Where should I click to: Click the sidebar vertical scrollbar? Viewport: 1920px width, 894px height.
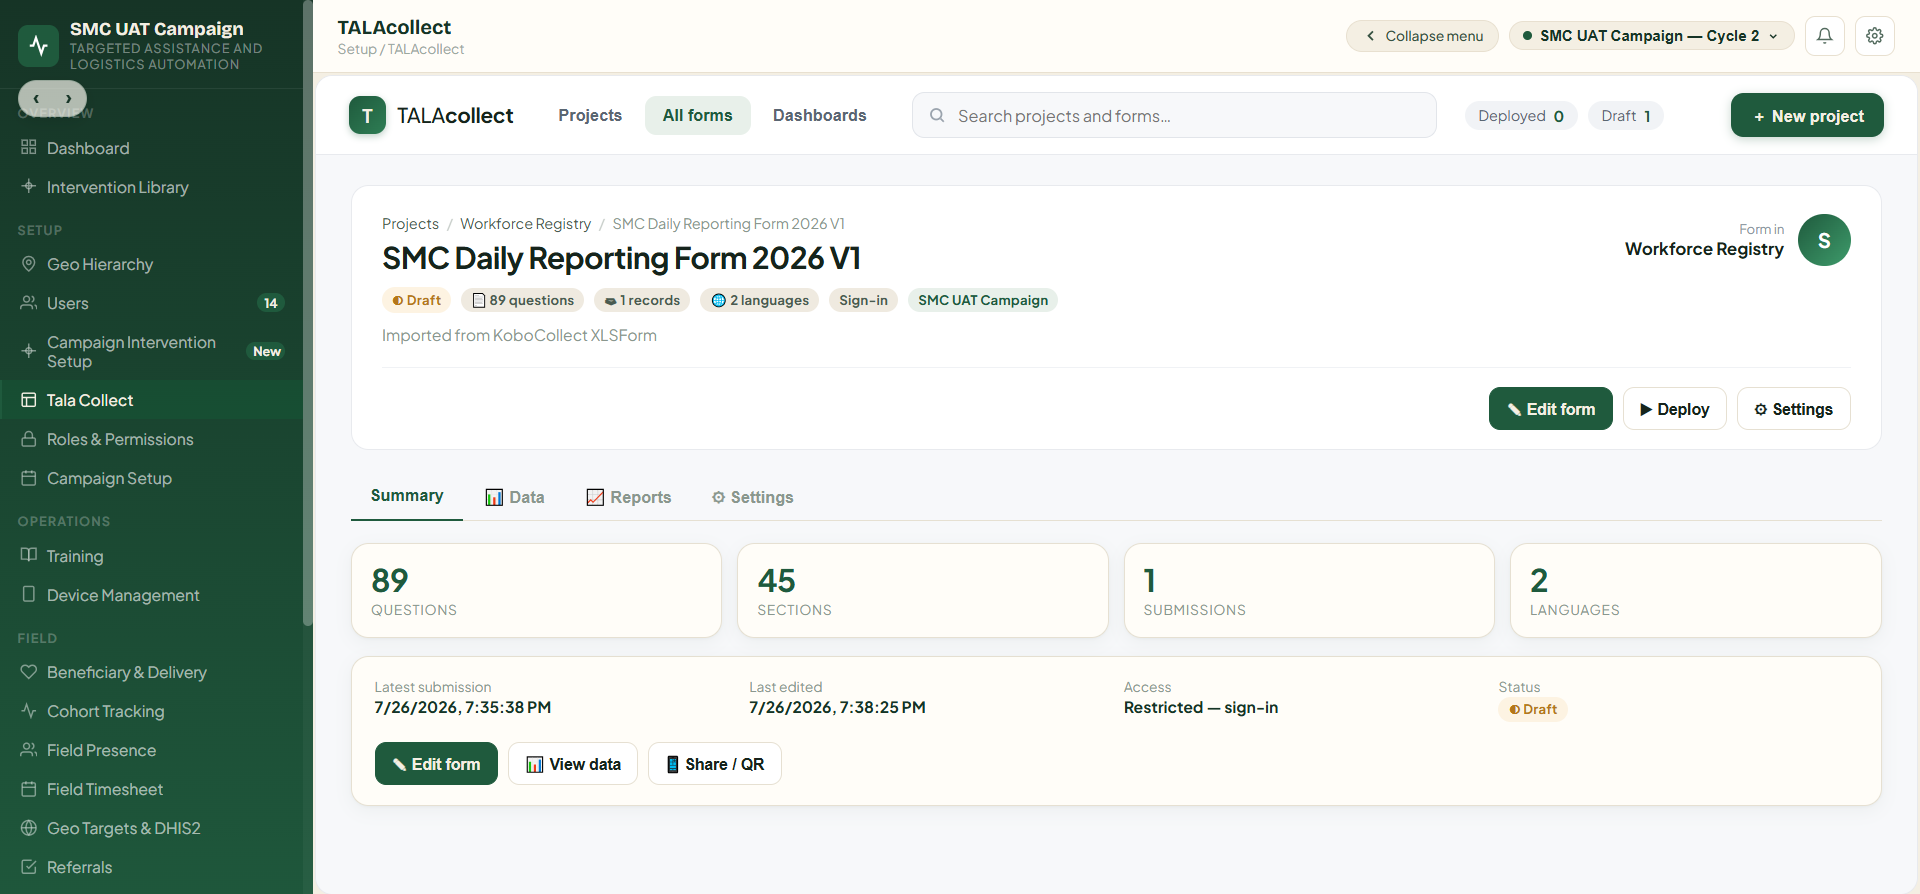[308, 313]
